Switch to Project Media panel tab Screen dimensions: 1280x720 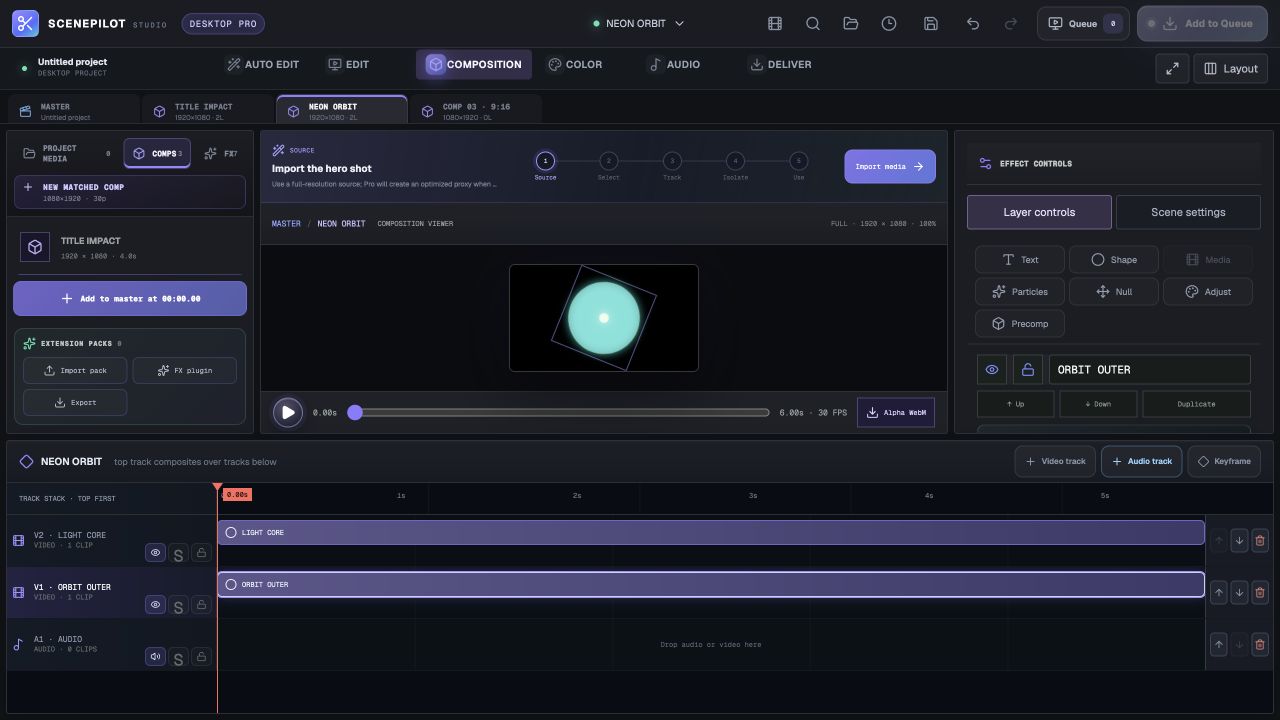click(x=66, y=153)
